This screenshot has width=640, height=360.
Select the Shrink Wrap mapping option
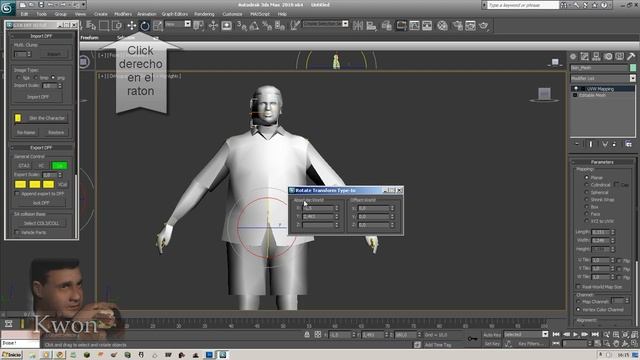(587, 200)
